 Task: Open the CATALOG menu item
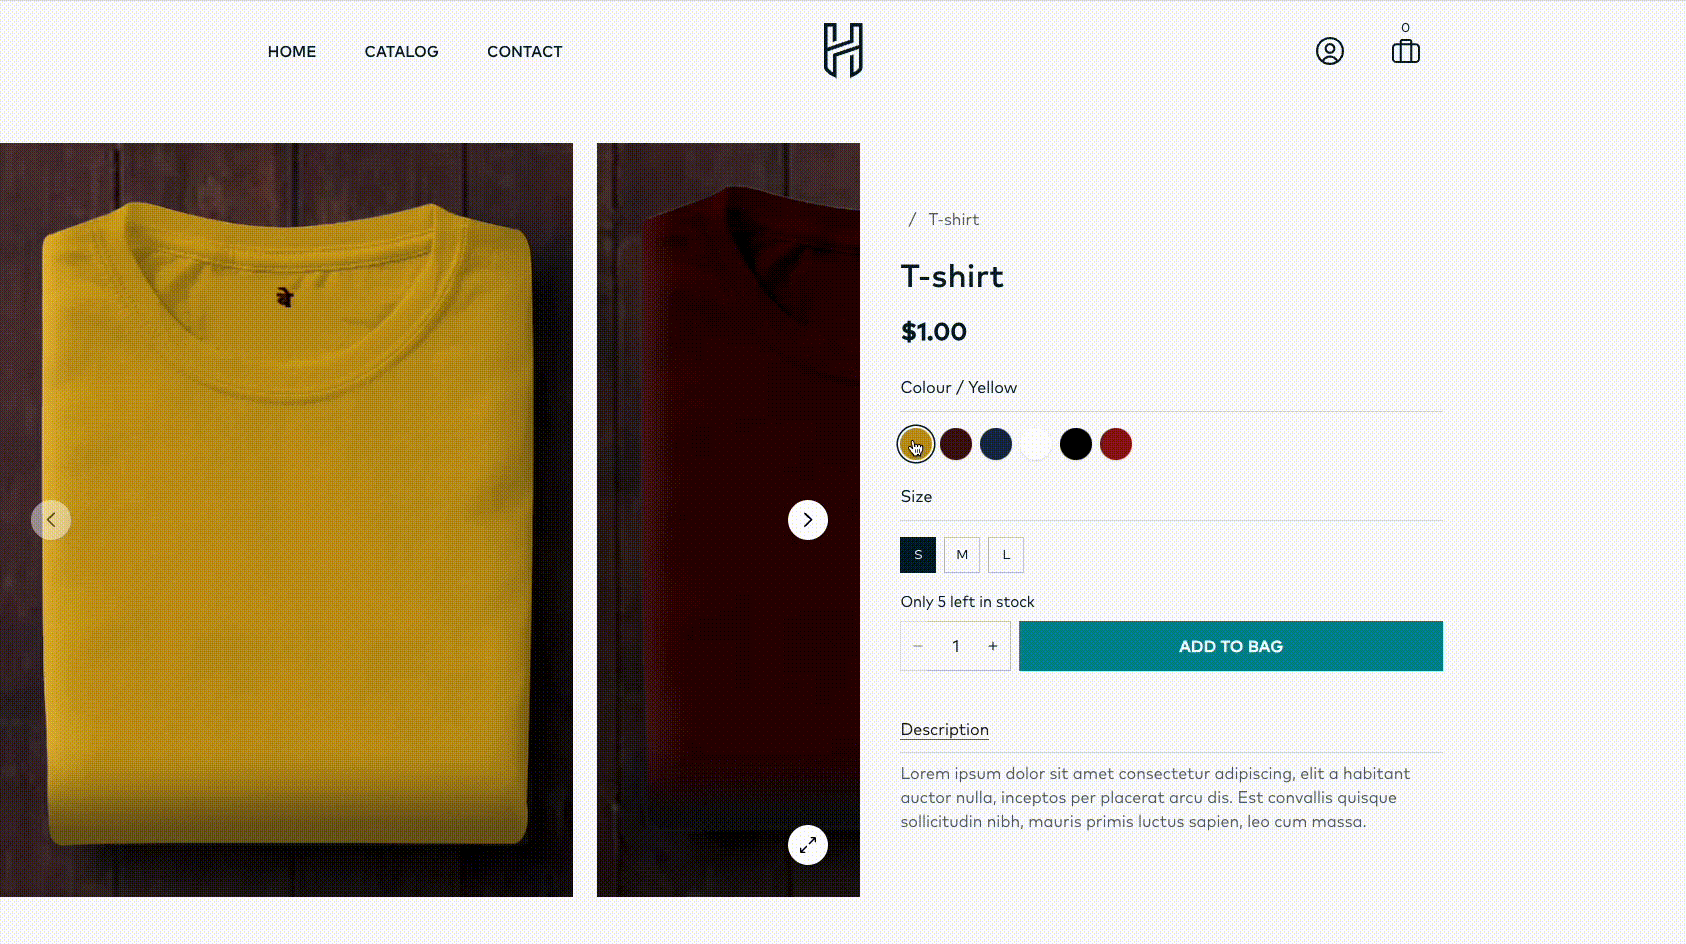click(x=401, y=51)
